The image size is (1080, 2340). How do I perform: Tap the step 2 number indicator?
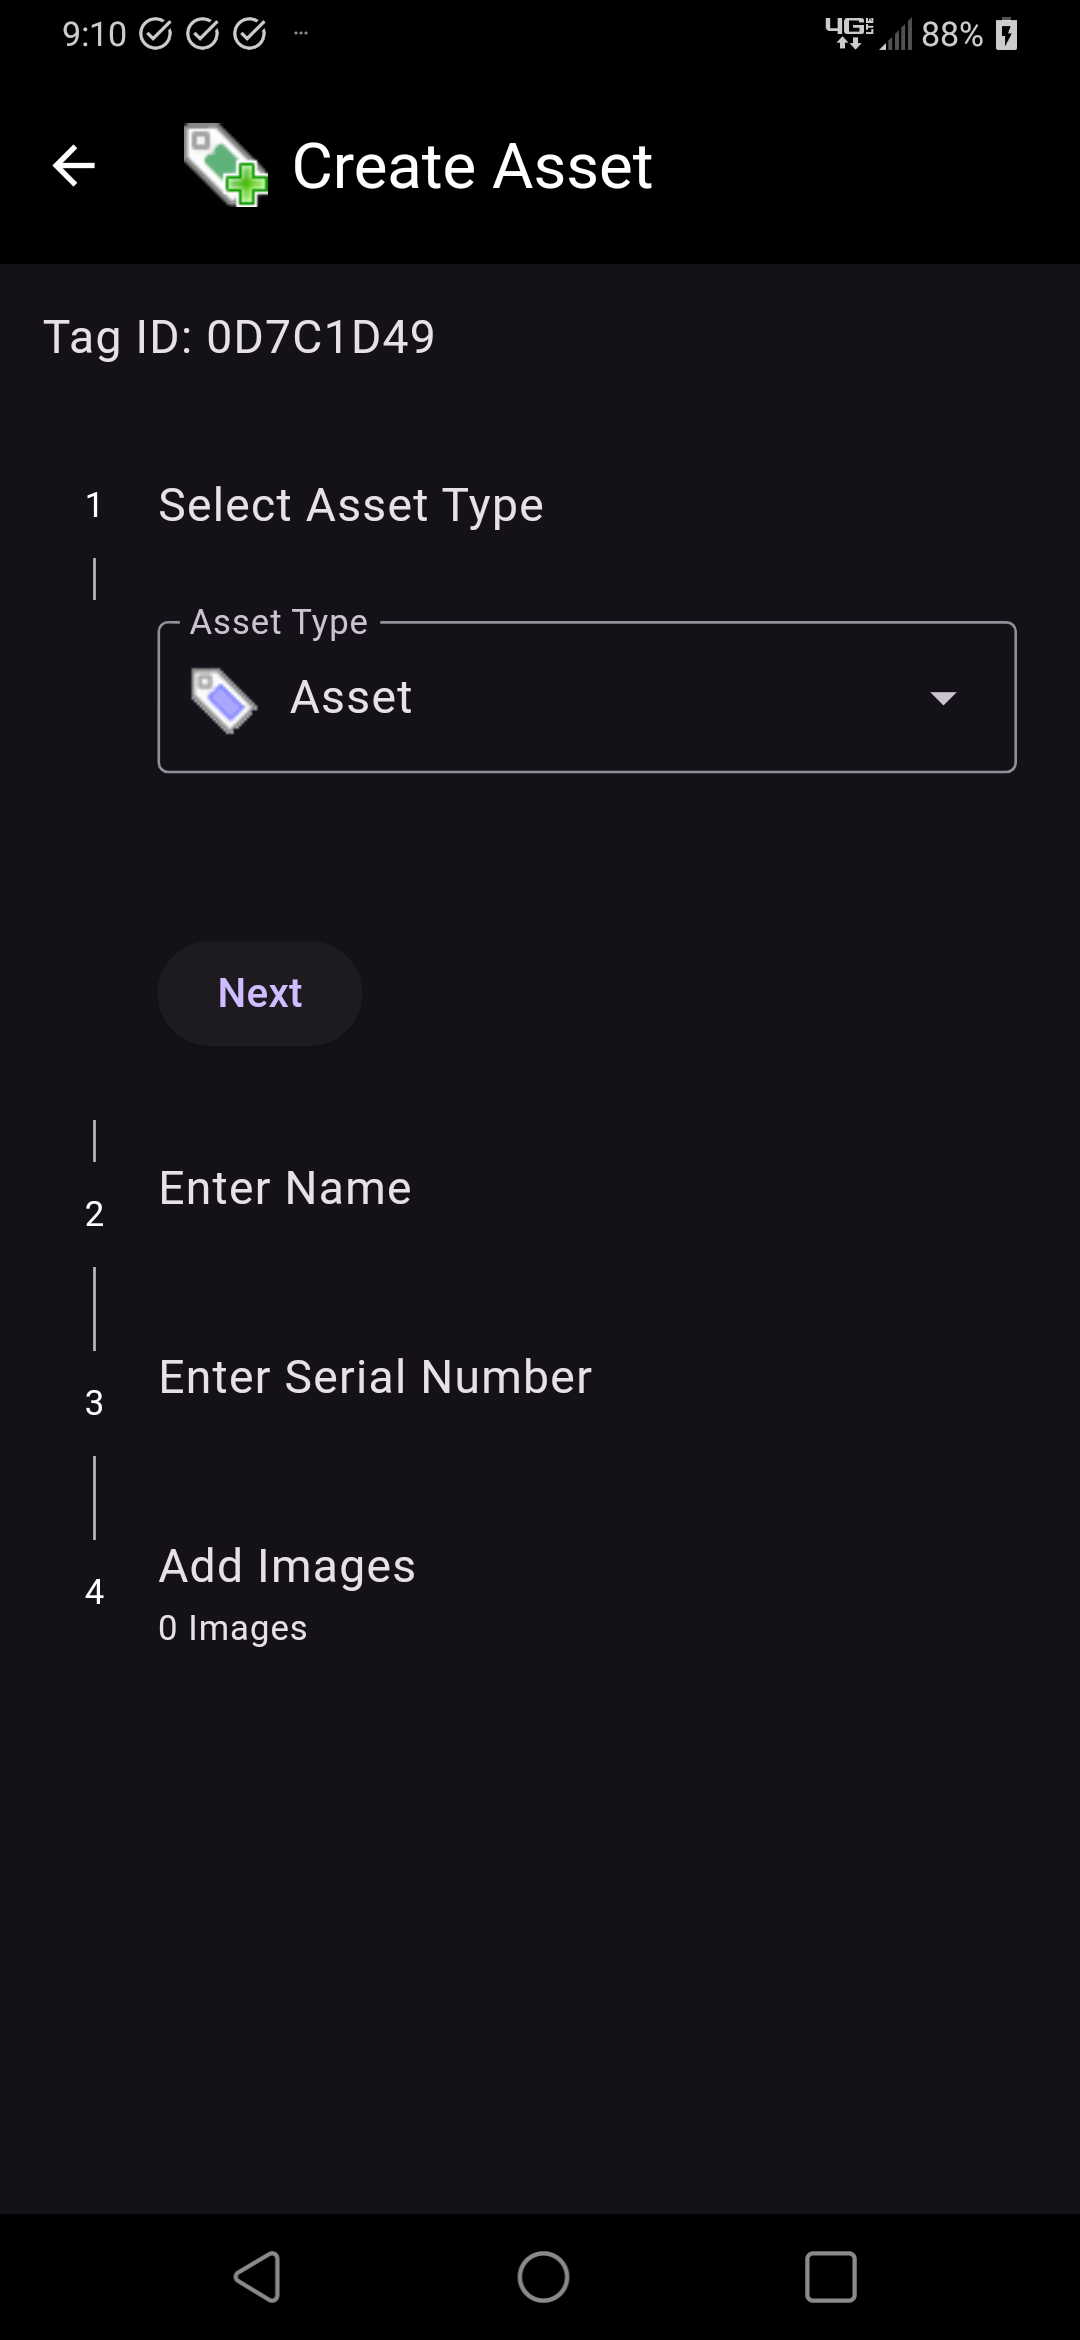point(94,1214)
